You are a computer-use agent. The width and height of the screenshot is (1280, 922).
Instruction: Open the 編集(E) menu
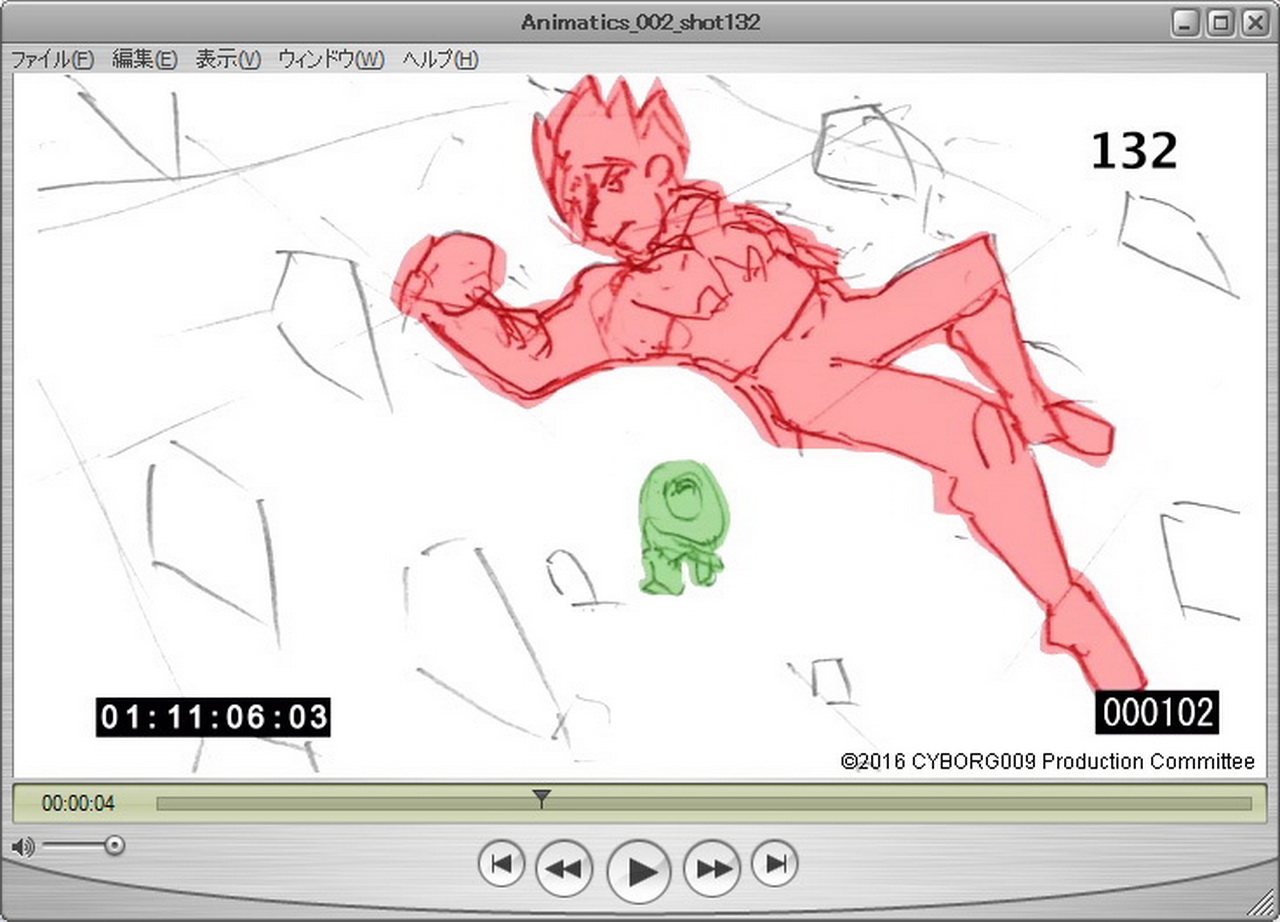(x=144, y=59)
